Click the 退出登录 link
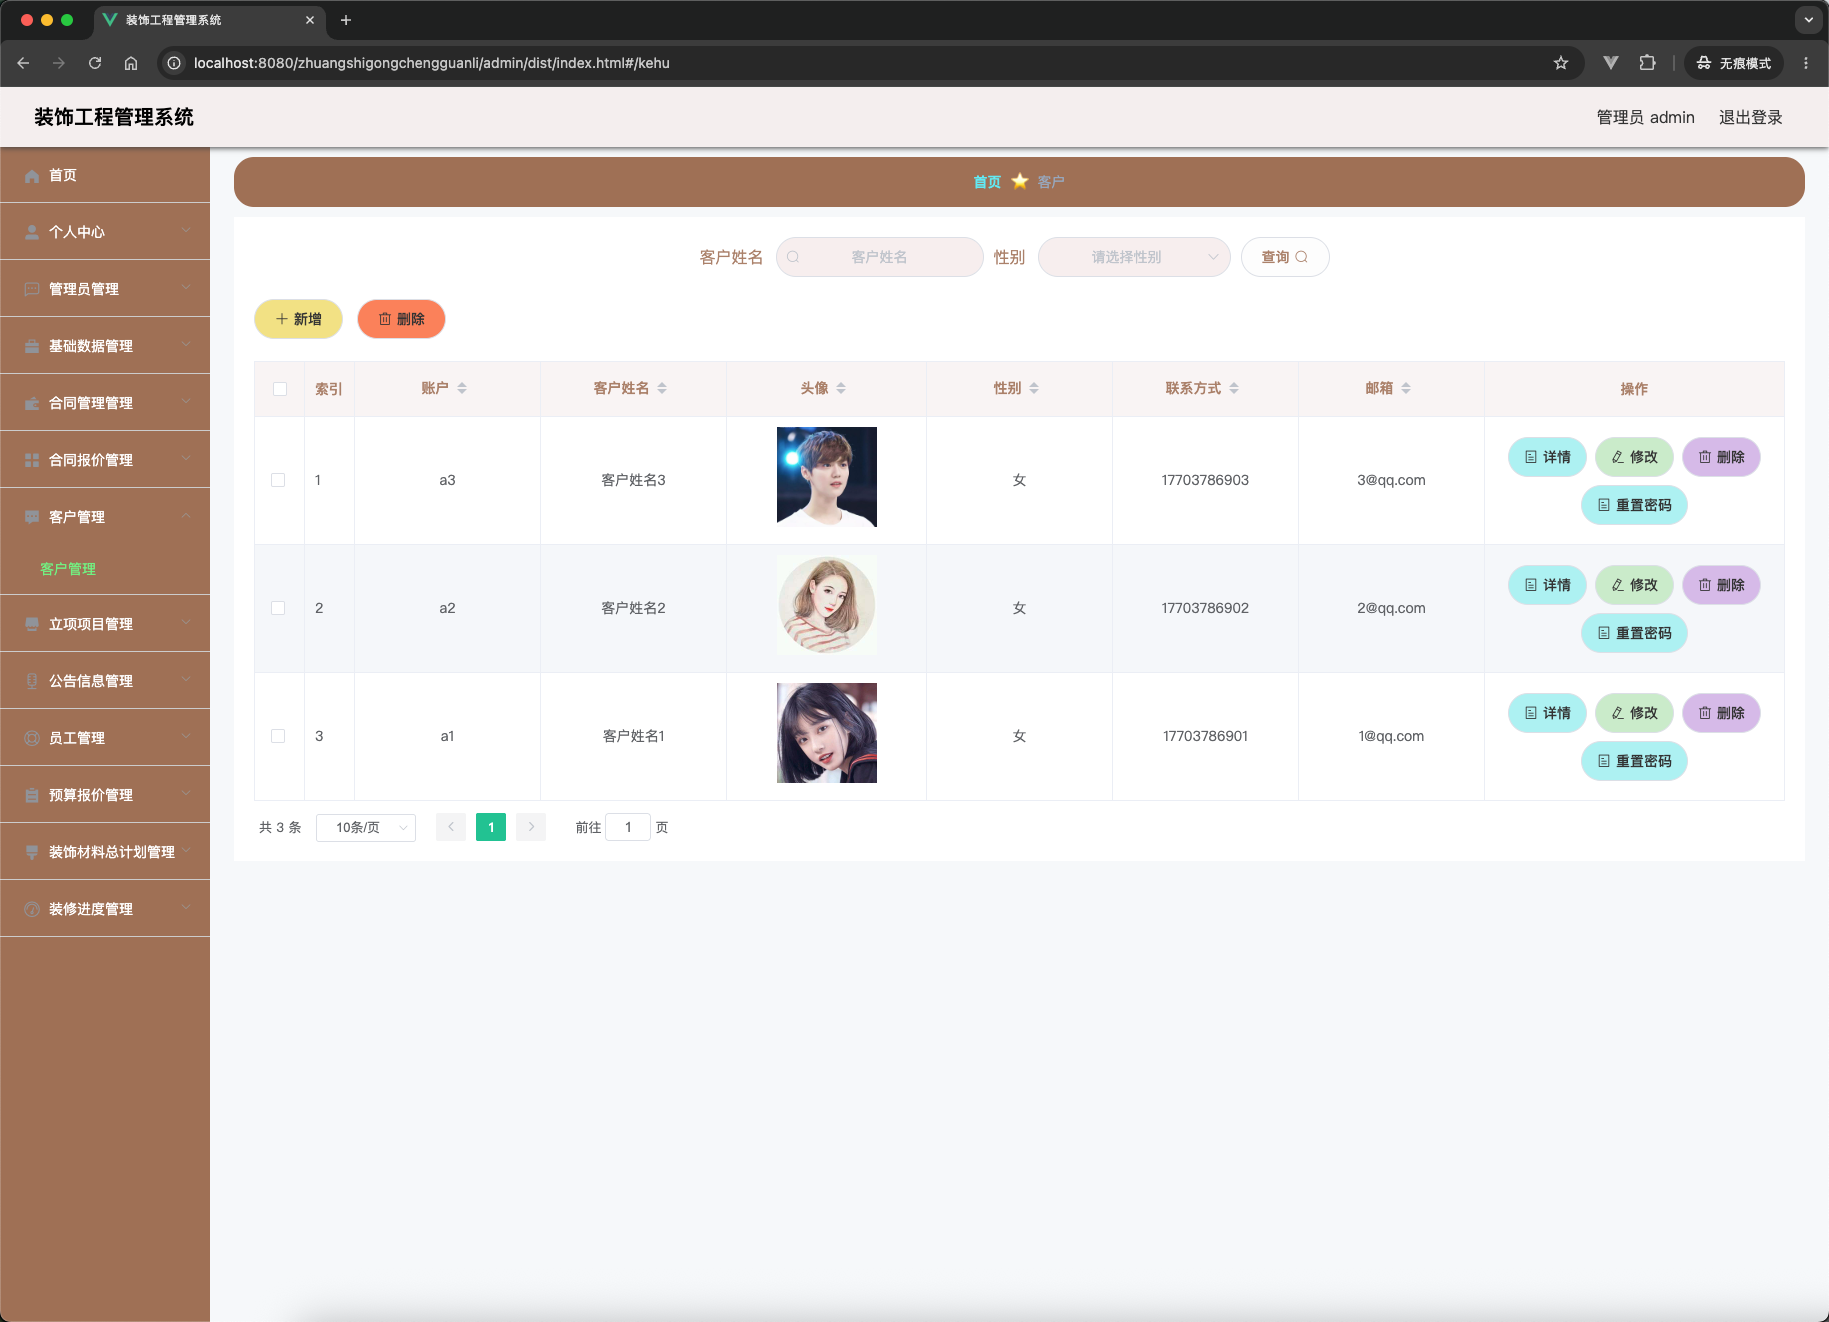Viewport: 1829px width, 1322px height. tap(1750, 117)
